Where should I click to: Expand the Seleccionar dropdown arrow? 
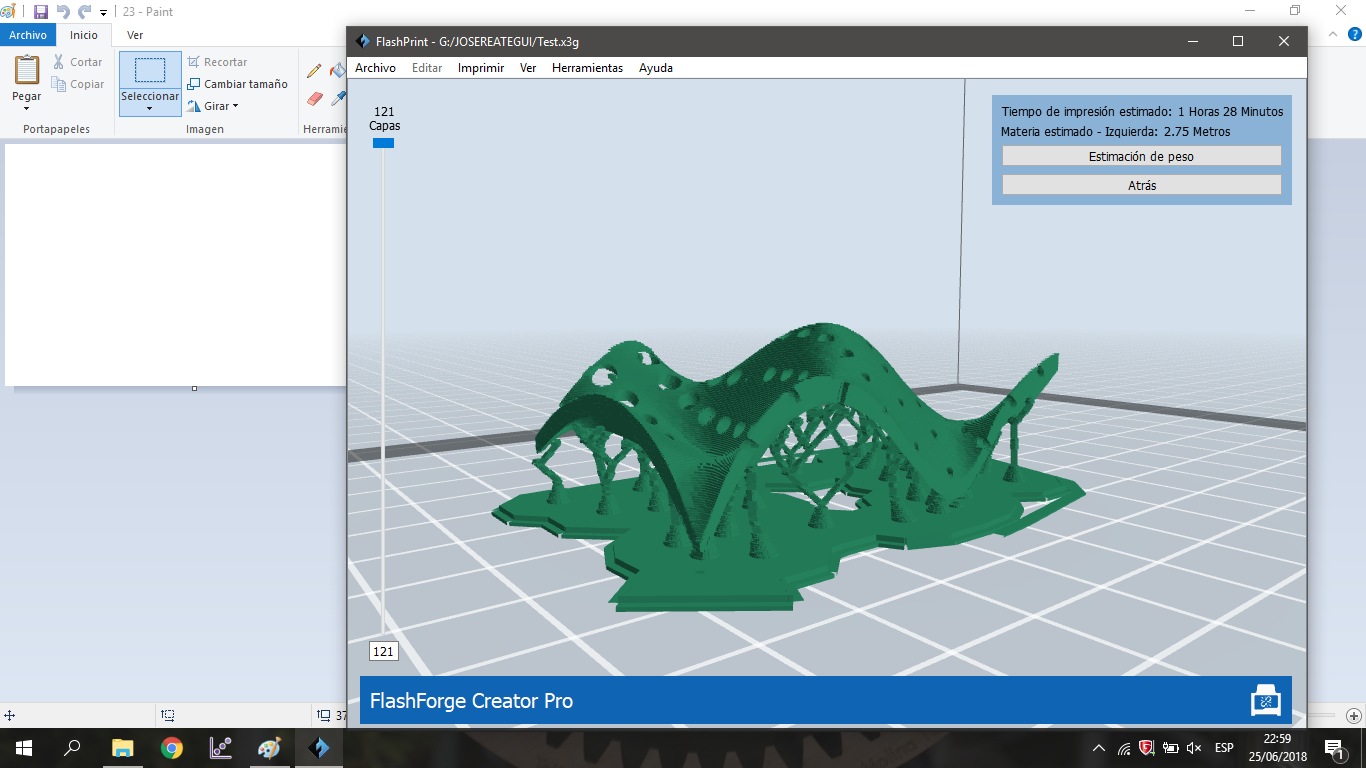click(150, 108)
